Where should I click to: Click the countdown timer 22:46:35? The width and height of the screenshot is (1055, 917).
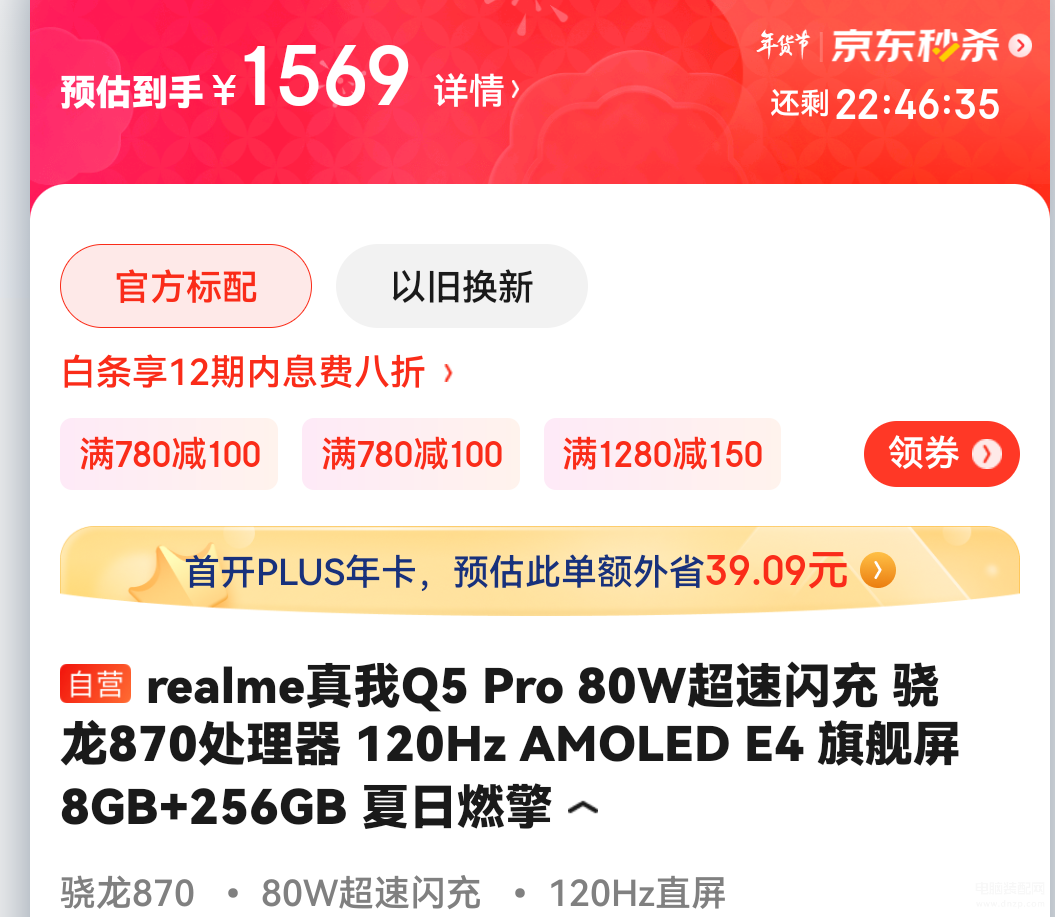(x=918, y=106)
